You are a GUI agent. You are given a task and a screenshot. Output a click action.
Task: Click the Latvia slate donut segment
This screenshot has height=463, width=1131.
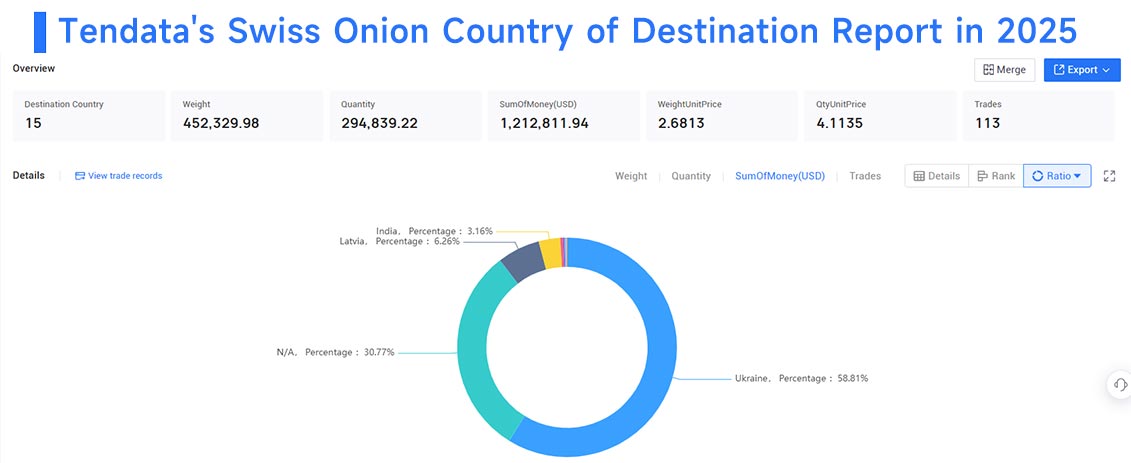524,261
